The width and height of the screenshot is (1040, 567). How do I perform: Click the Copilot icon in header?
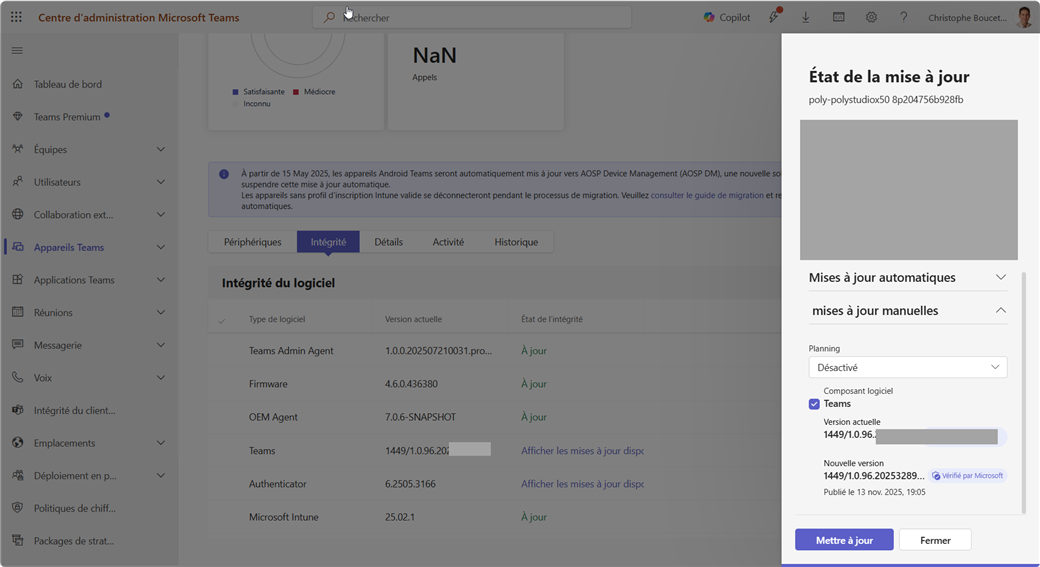(x=709, y=17)
